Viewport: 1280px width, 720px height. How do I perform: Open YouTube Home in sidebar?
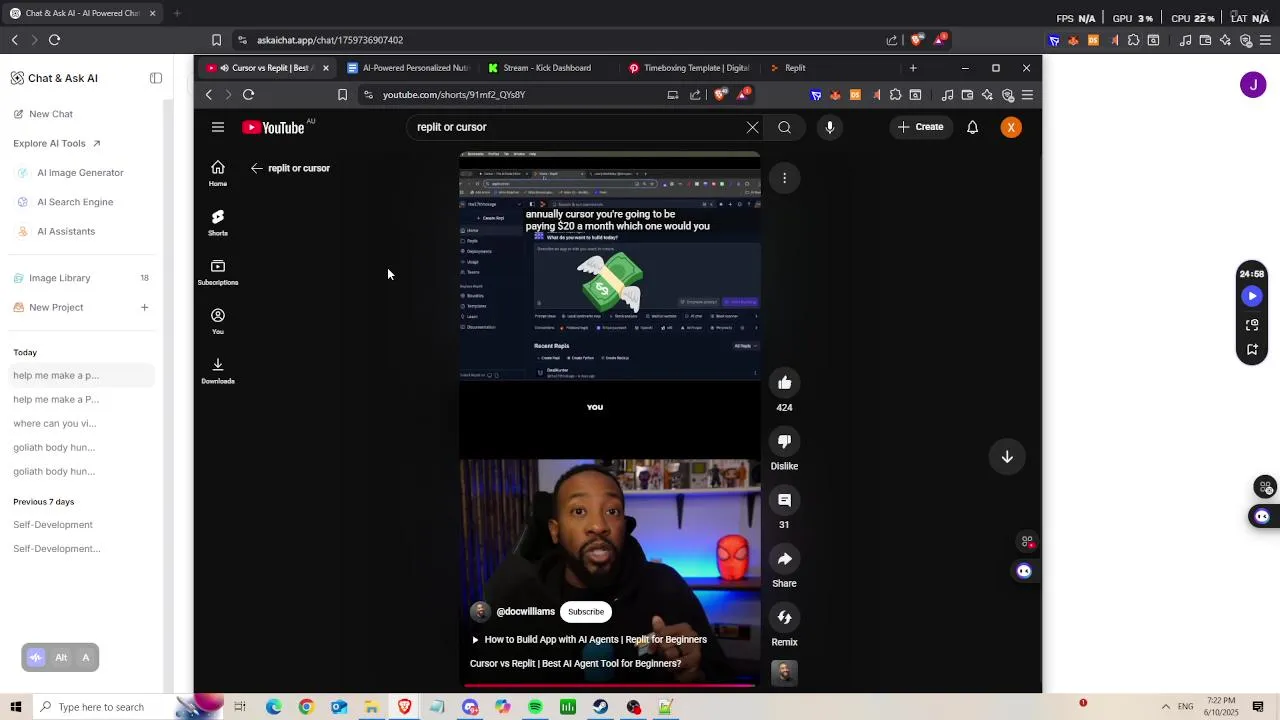tap(218, 173)
